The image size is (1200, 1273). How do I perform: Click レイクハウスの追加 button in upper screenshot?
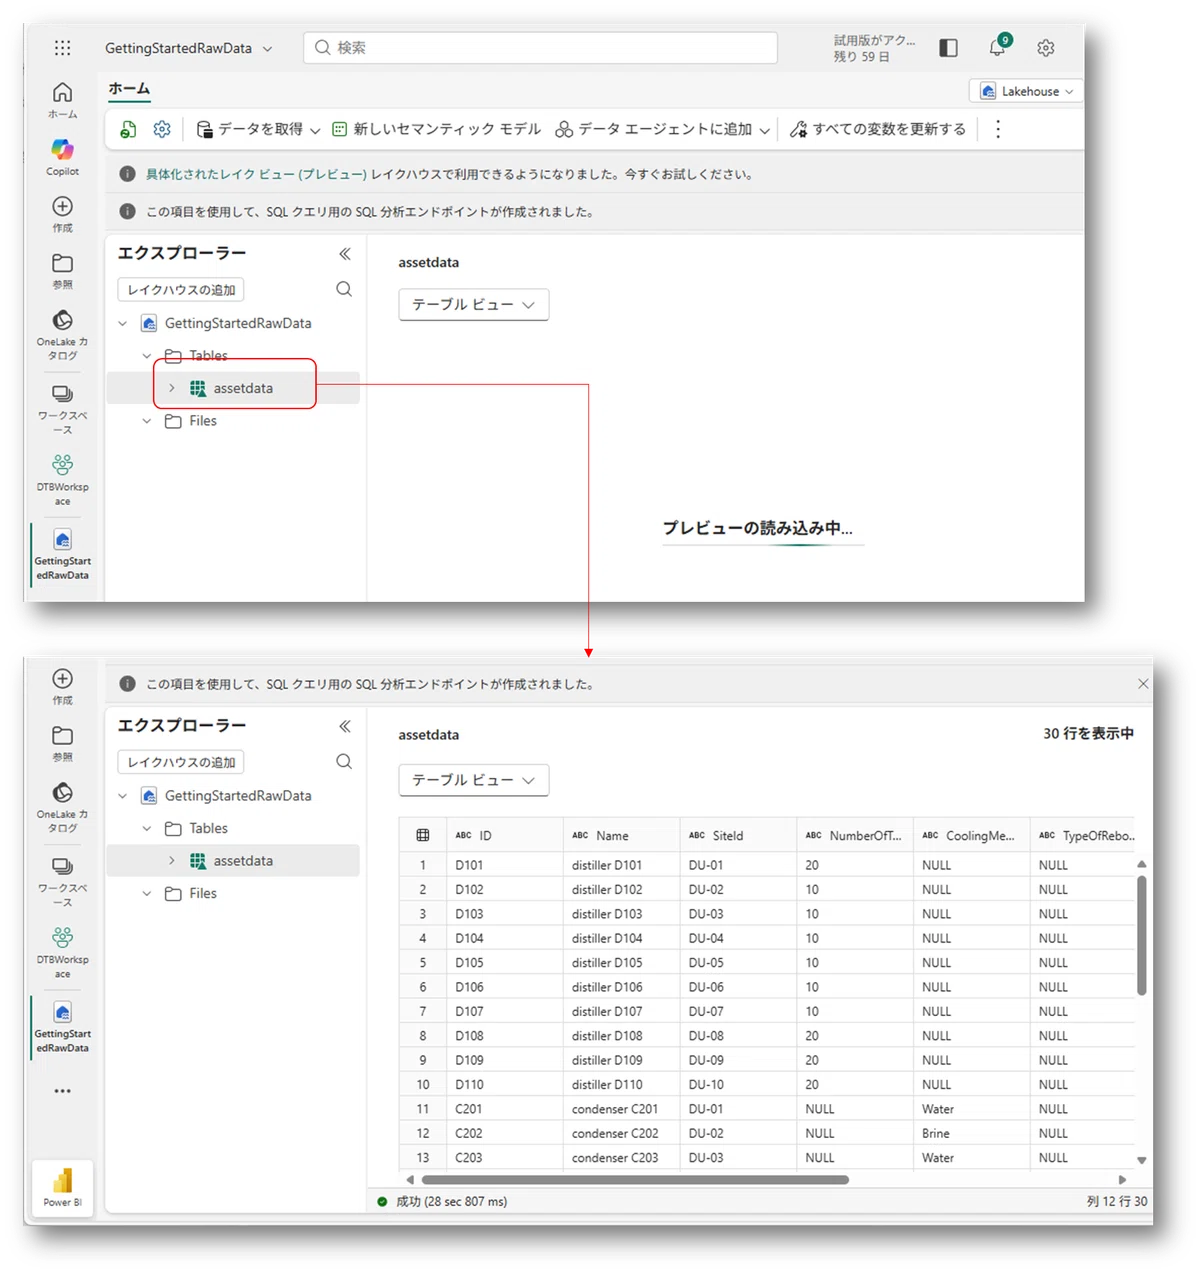click(x=181, y=290)
